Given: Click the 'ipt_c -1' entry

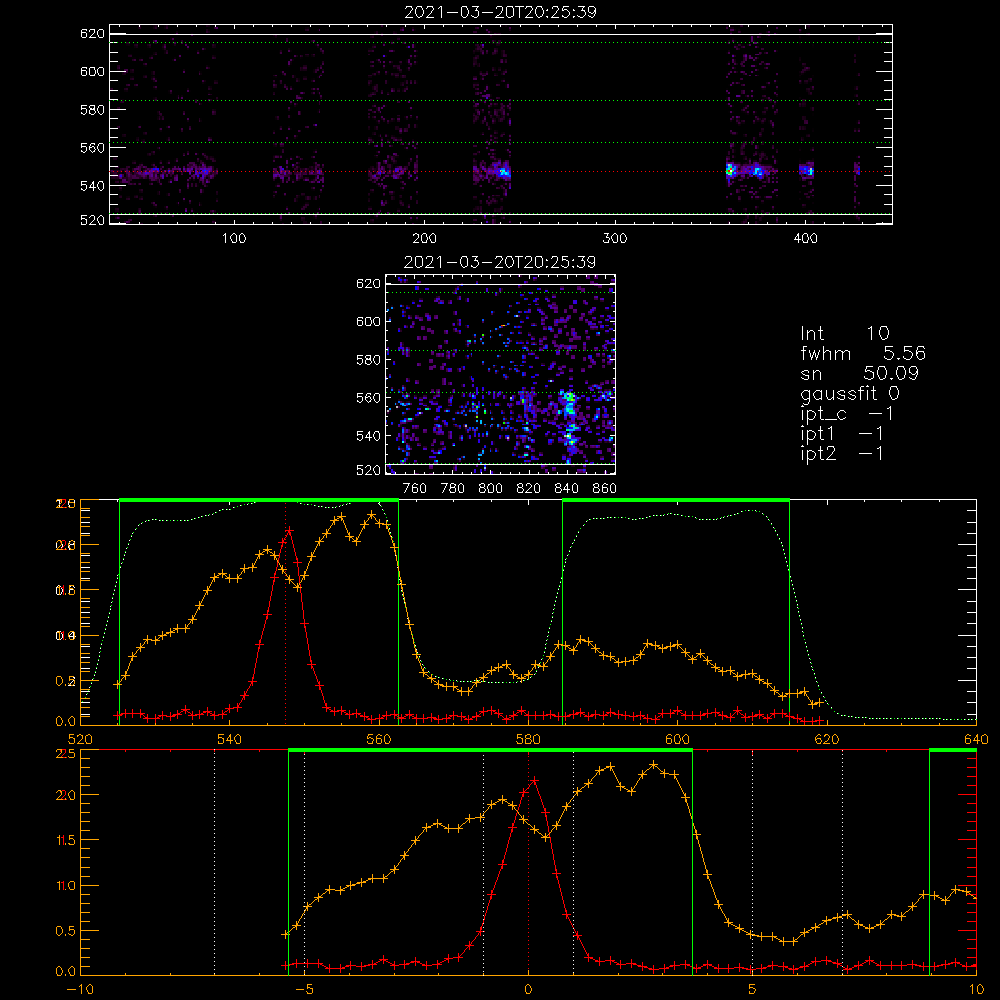Looking at the screenshot, I should point(847,414).
